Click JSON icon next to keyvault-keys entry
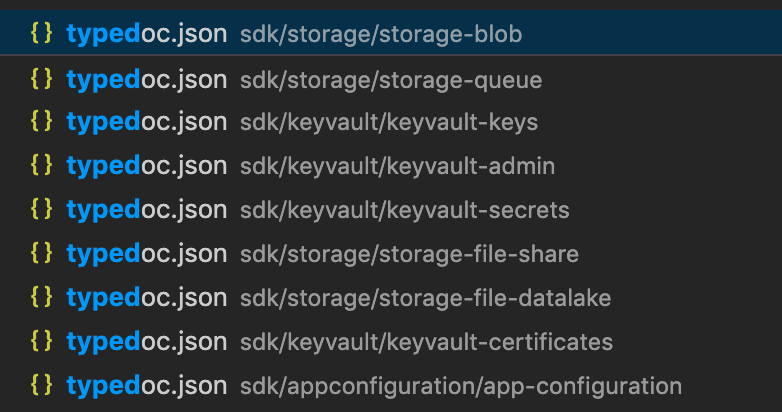Image resolution: width=782 pixels, height=412 pixels. click(x=41, y=121)
